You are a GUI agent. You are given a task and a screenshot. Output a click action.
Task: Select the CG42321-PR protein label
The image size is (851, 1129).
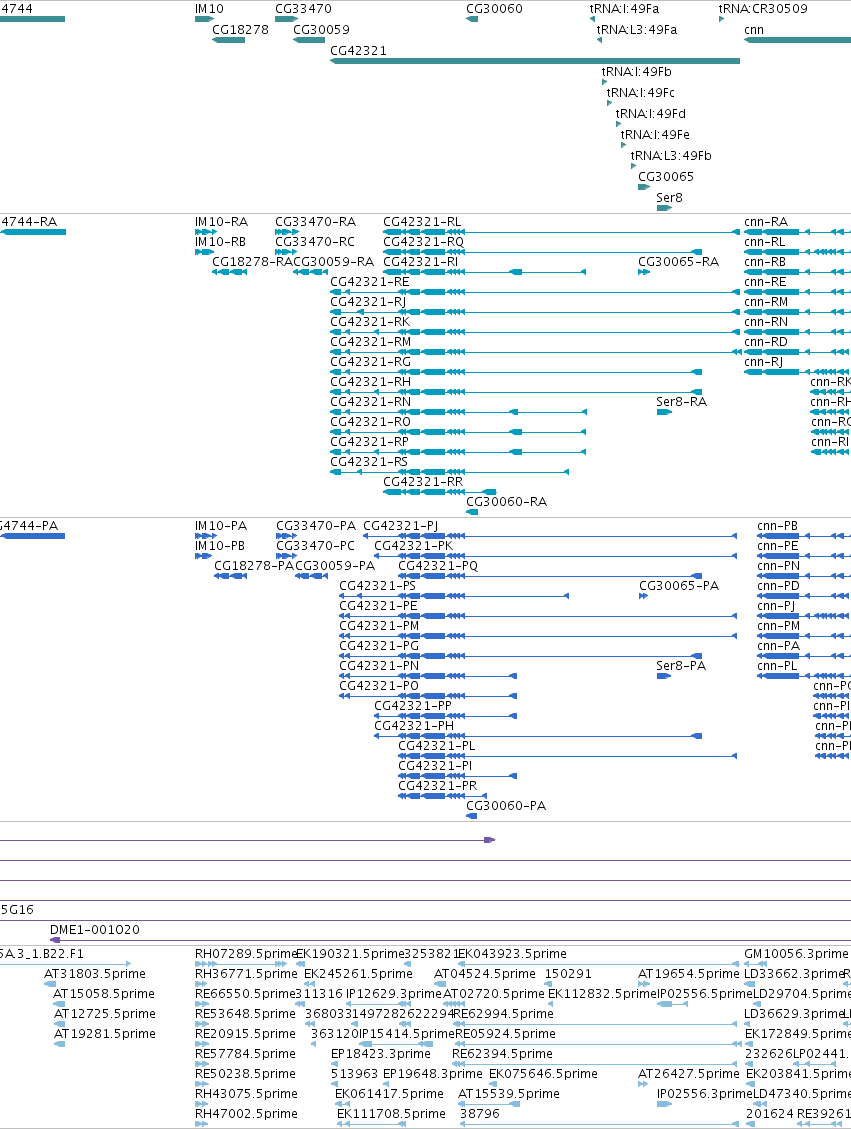pyautogui.click(x=438, y=786)
